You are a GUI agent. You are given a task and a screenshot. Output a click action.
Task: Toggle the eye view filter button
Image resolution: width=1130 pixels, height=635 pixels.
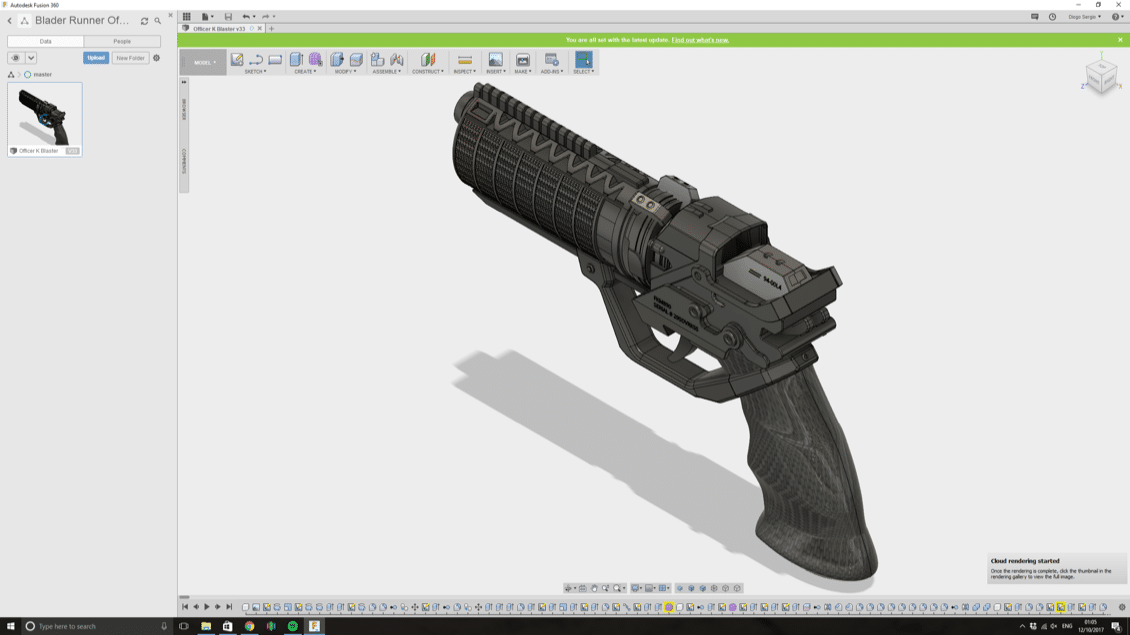point(15,58)
